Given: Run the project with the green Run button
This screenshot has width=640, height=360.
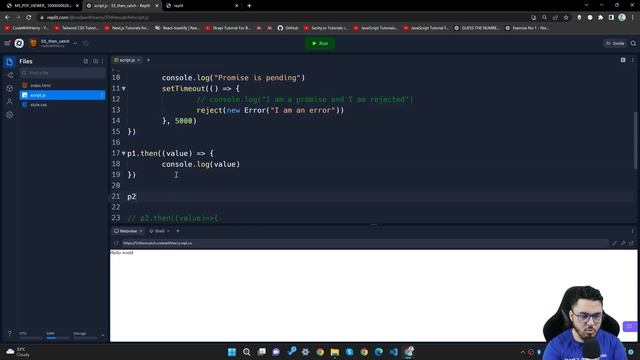Looking at the screenshot, I should 320,43.
